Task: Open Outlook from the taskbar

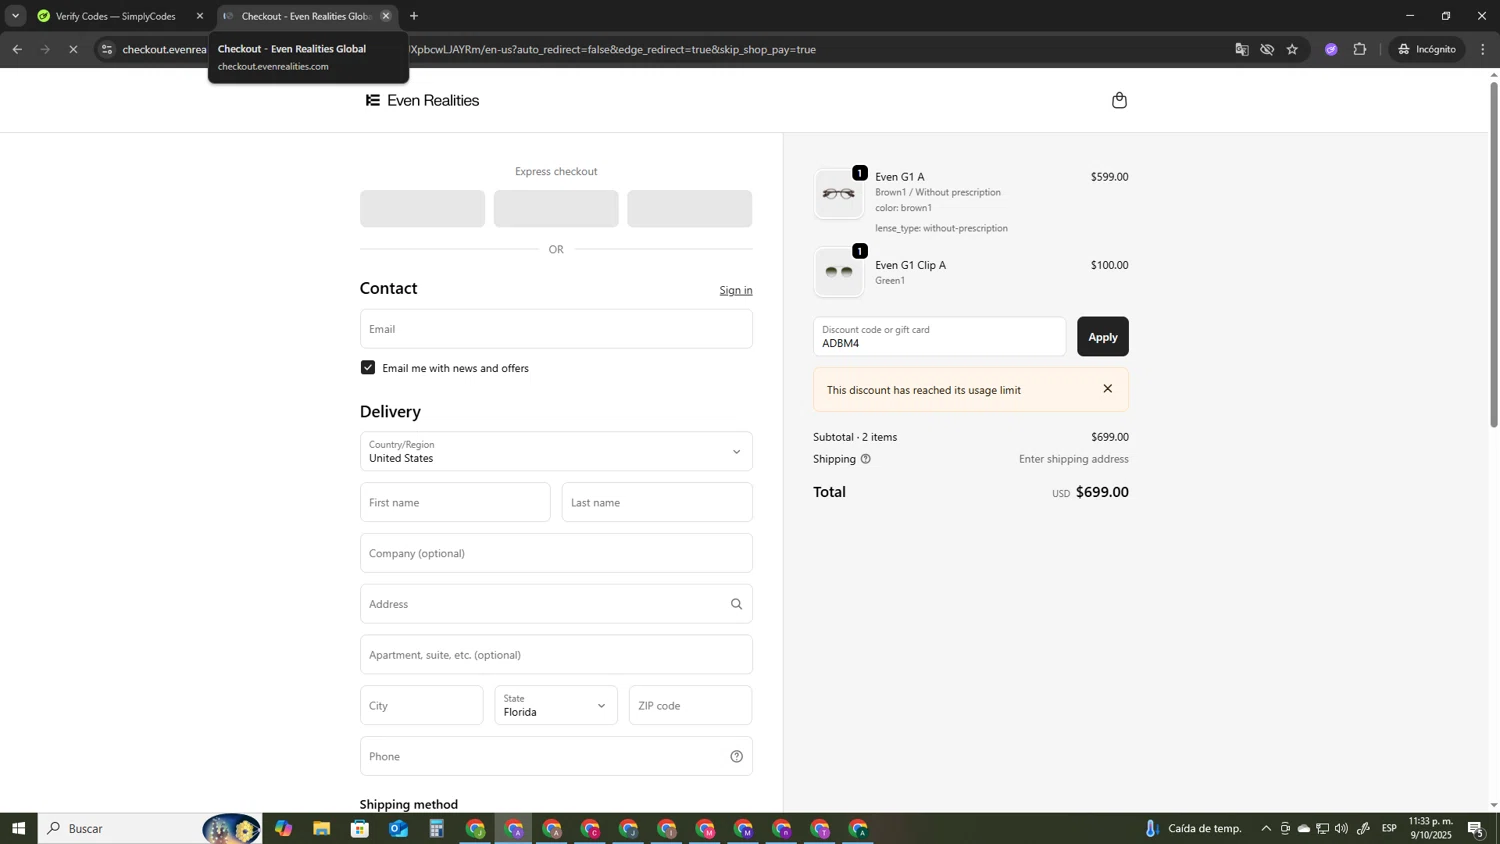Action: (399, 828)
